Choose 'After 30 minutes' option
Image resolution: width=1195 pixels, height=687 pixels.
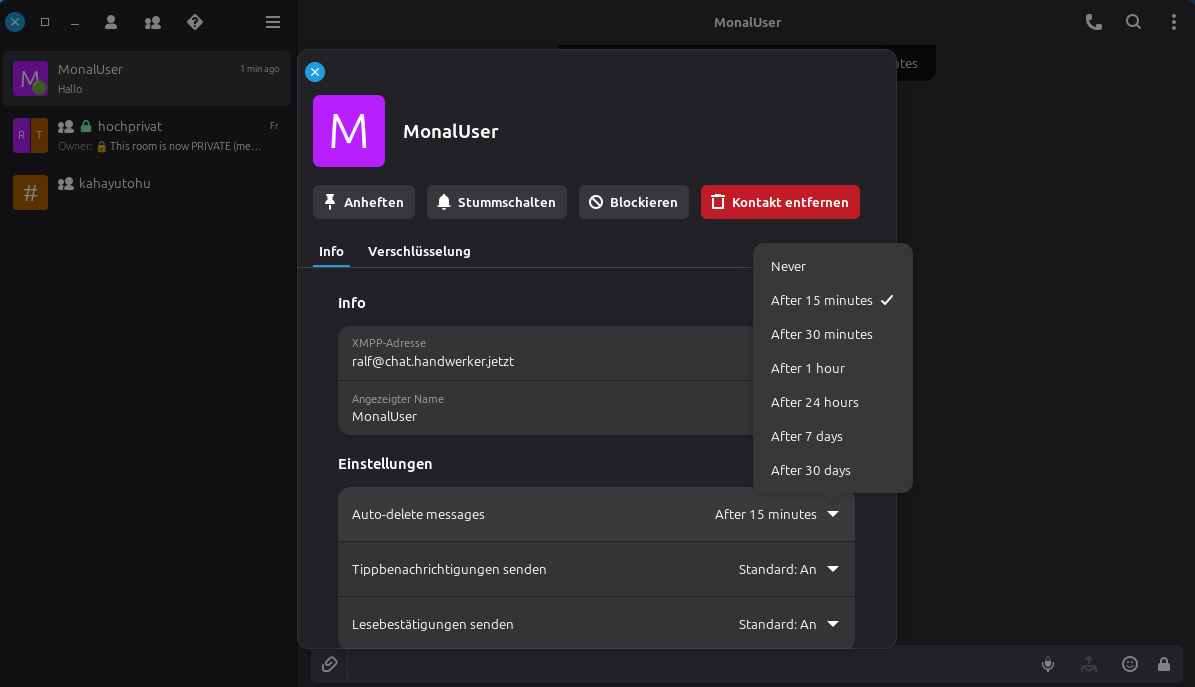(821, 335)
